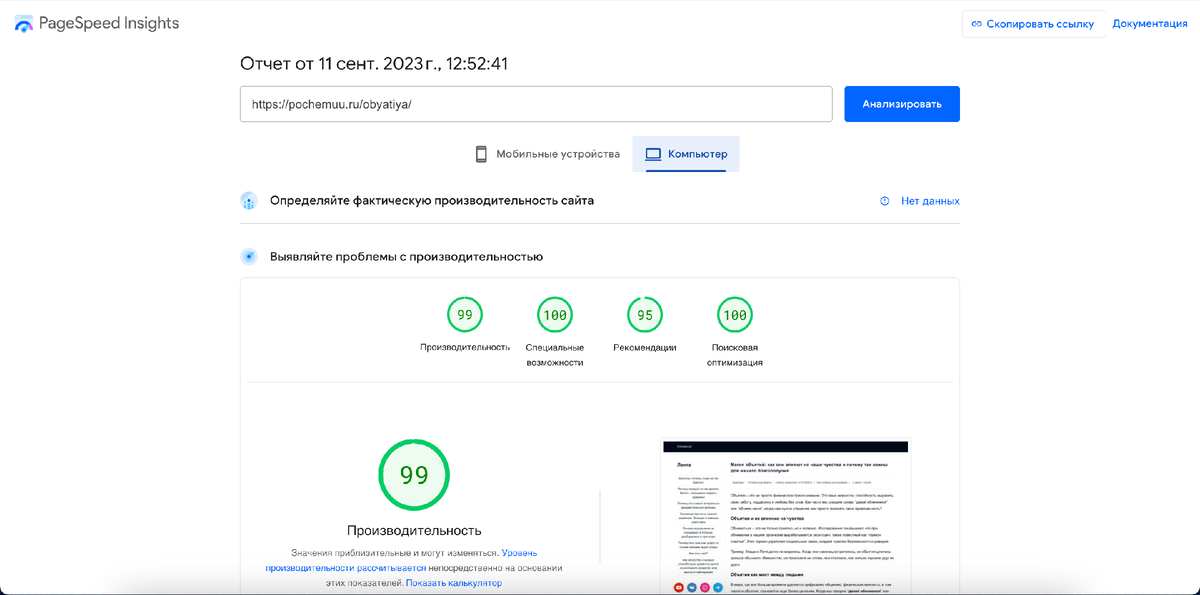The height and width of the screenshot is (595, 1200).
Task: Switch to the Мобильные устройства tab
Action: pyautogui.click(x=546, y=154)
